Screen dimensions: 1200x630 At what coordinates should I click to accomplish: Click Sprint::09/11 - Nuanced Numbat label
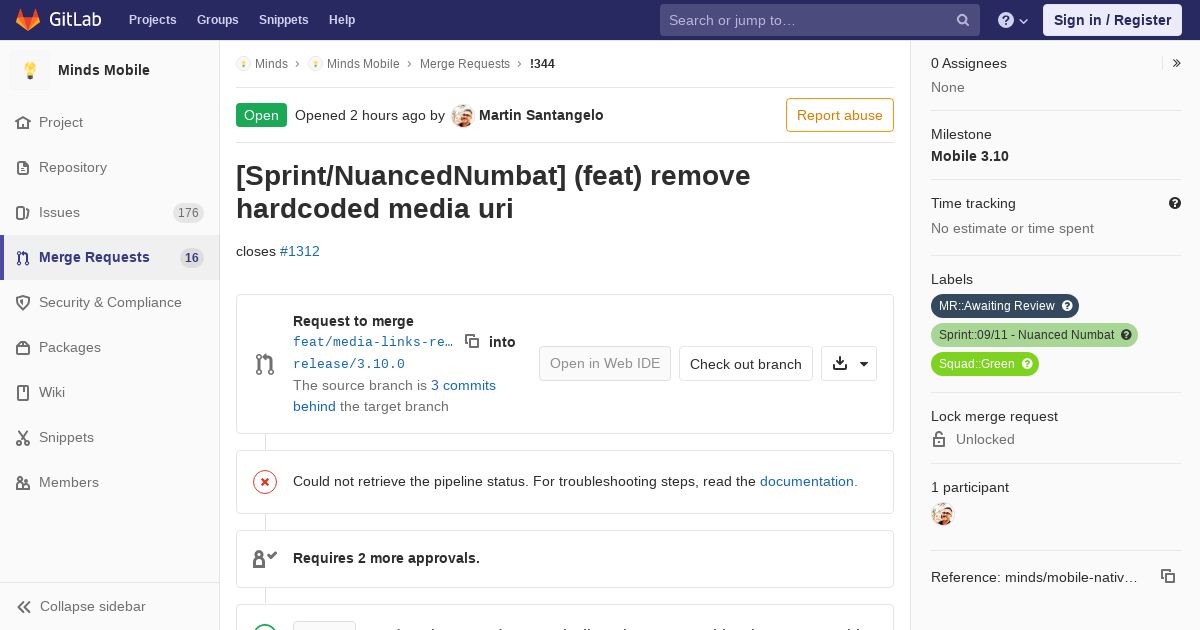tap(1026, 335)
